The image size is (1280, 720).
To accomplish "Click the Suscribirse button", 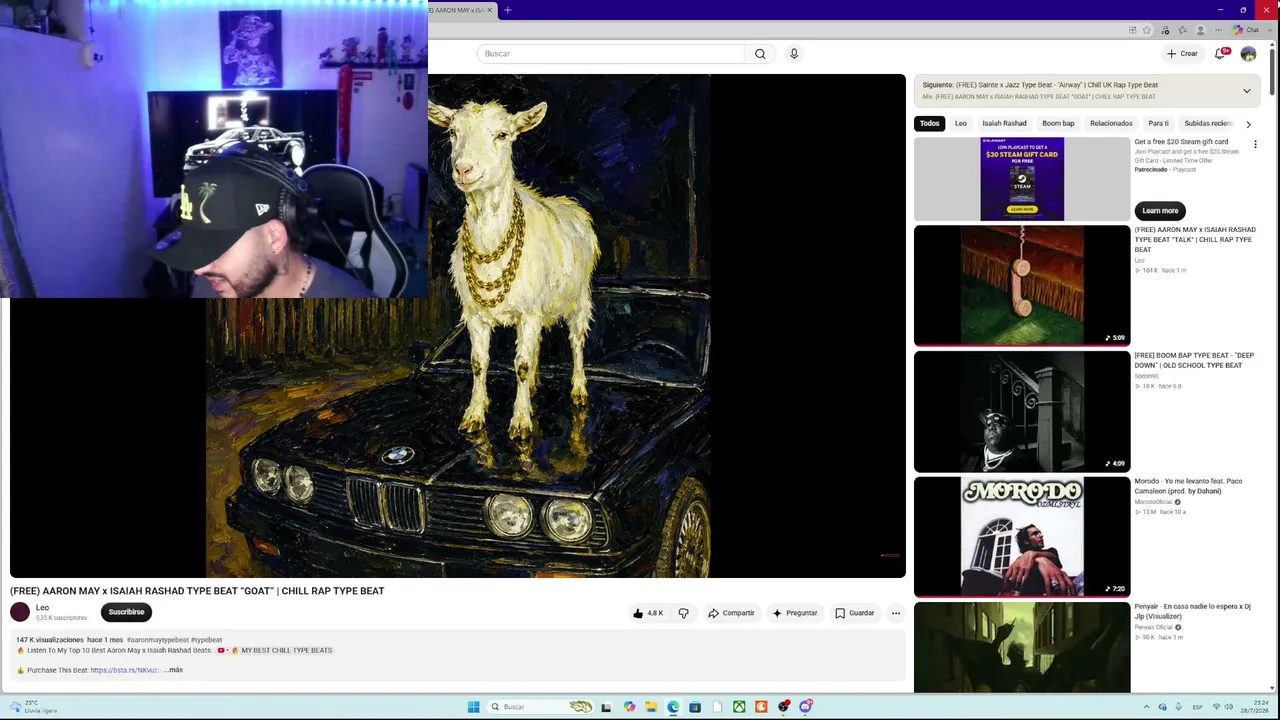I will (x=126, y=612).
